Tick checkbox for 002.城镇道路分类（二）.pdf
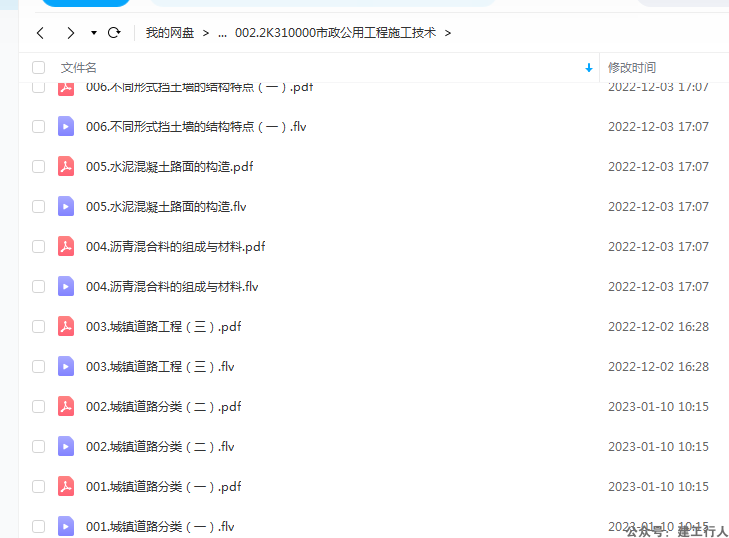729x538 pixels. coord(39,406)
